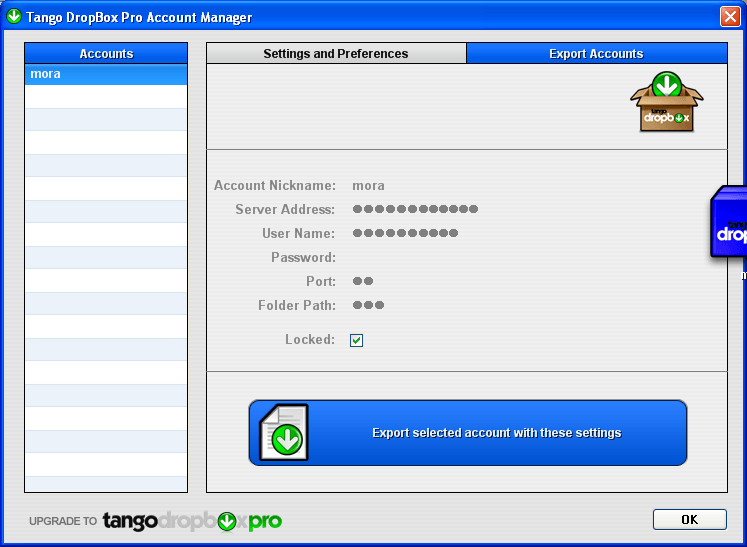Open the Export Accounts tab
This screenshot has height=547, width=747.
click(x=596, y=53)
